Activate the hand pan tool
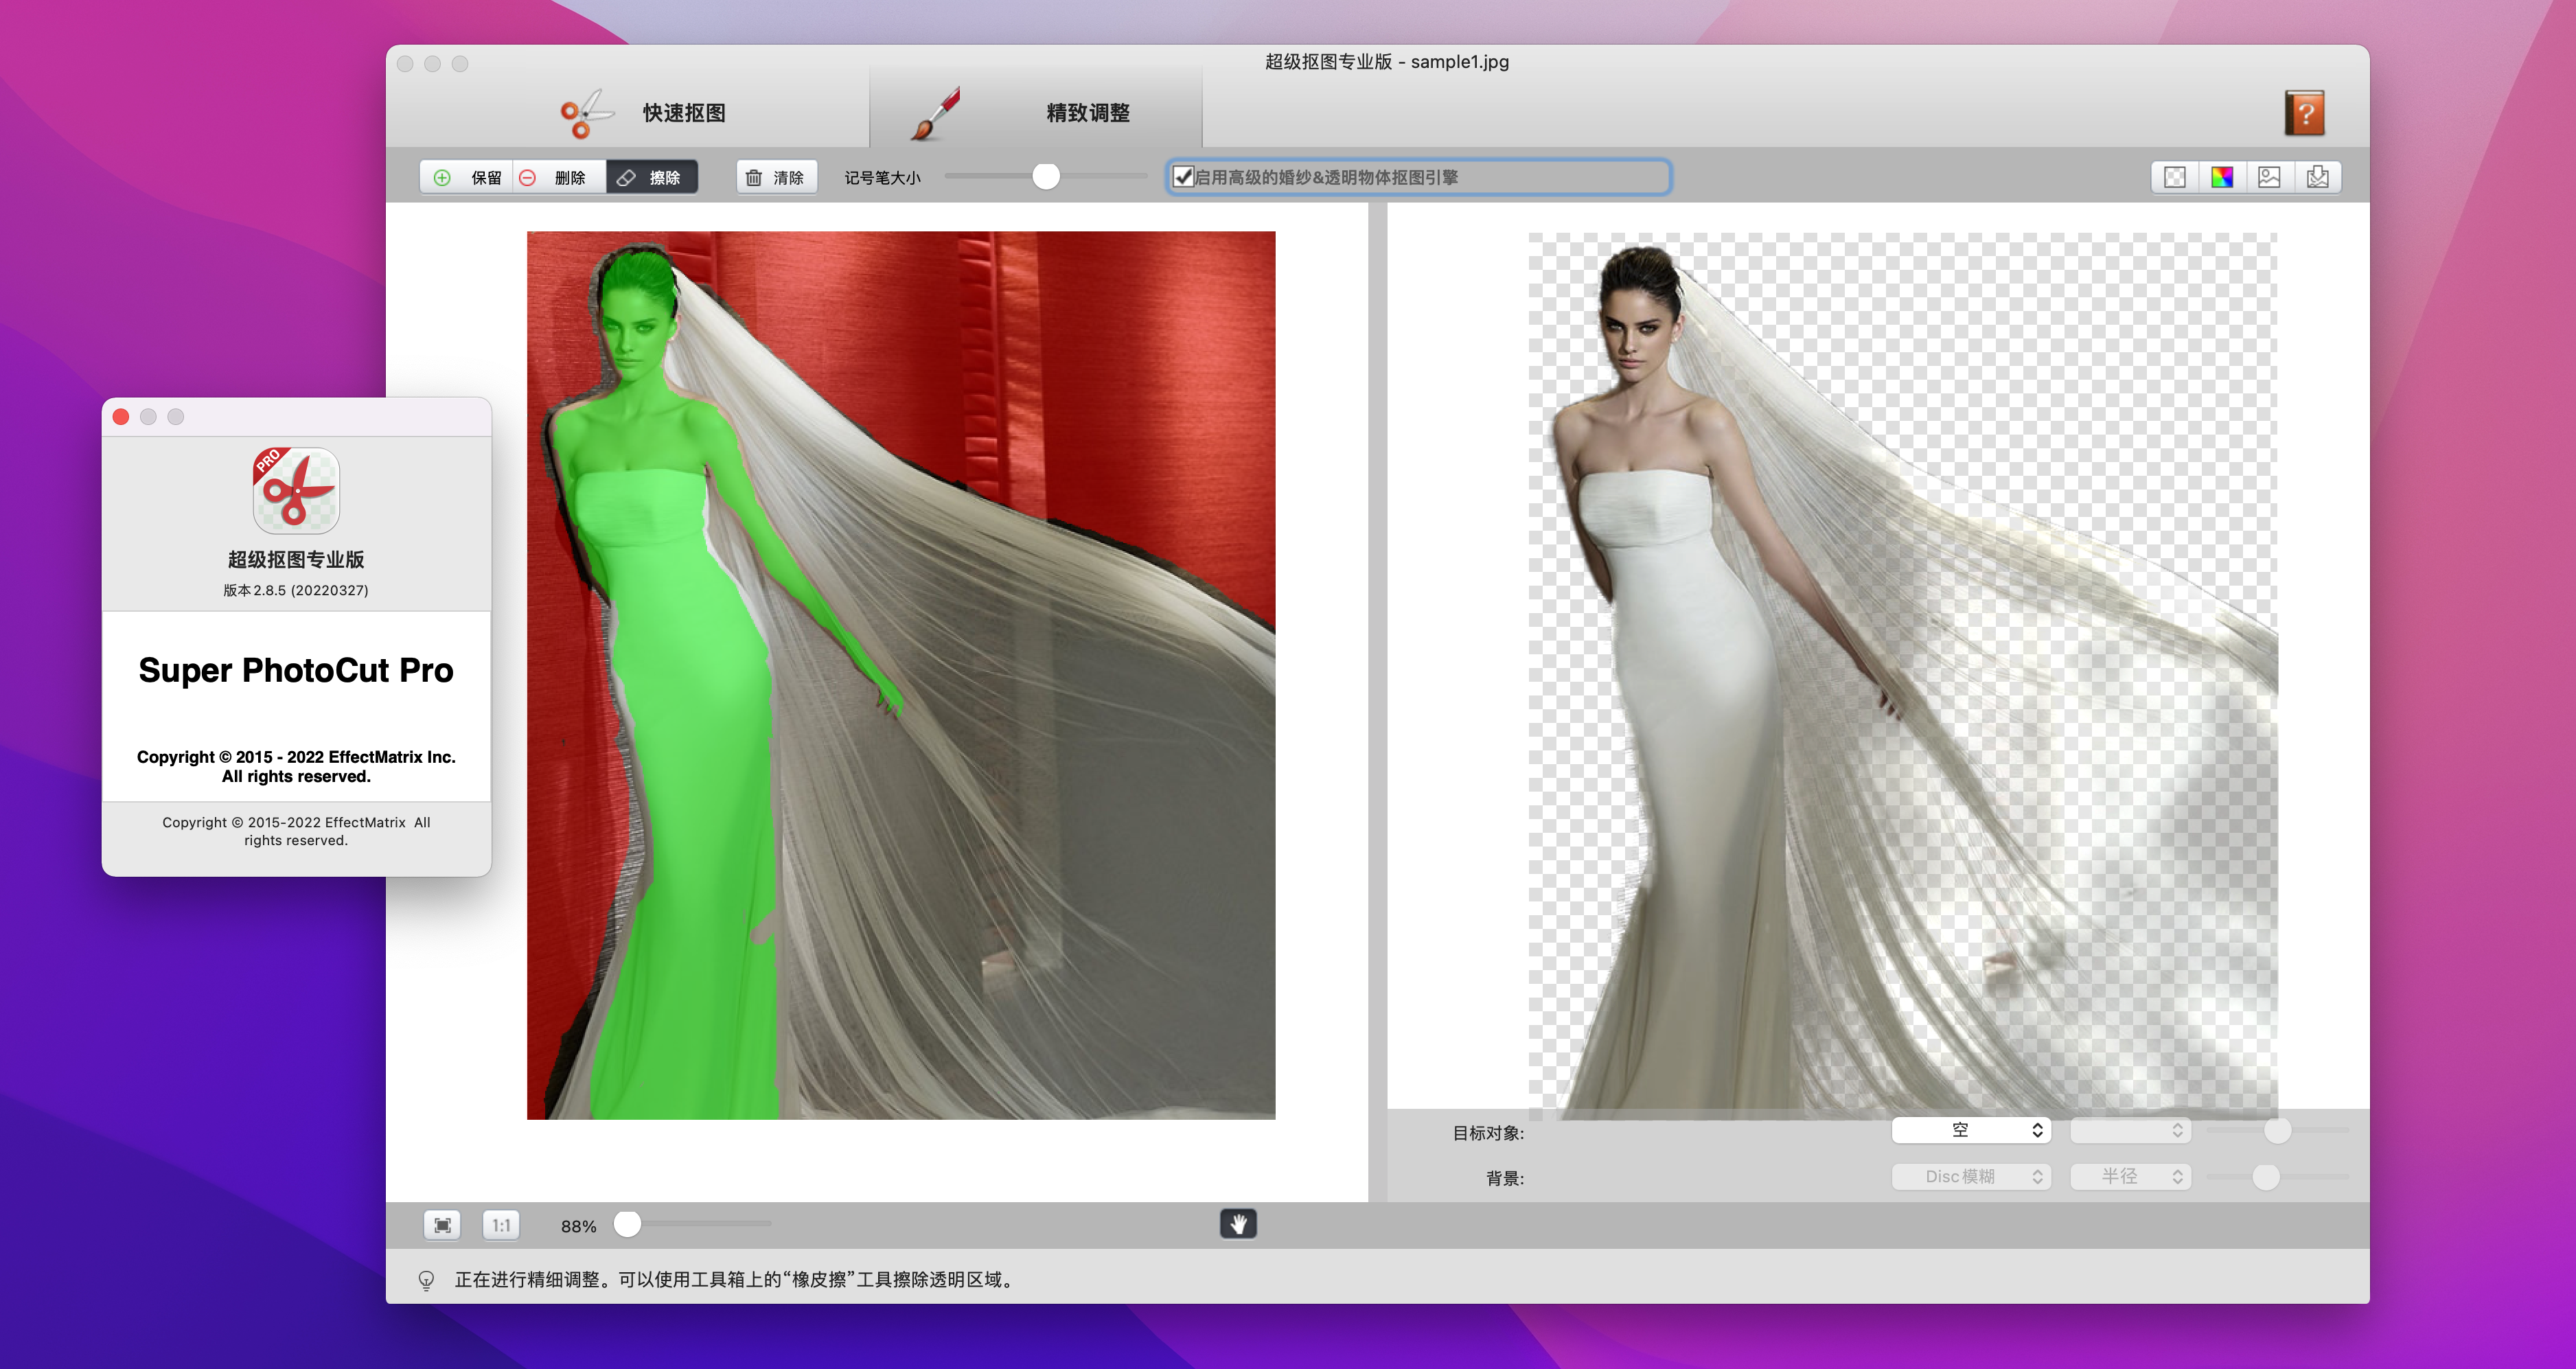 (x=1238, y=1224)
